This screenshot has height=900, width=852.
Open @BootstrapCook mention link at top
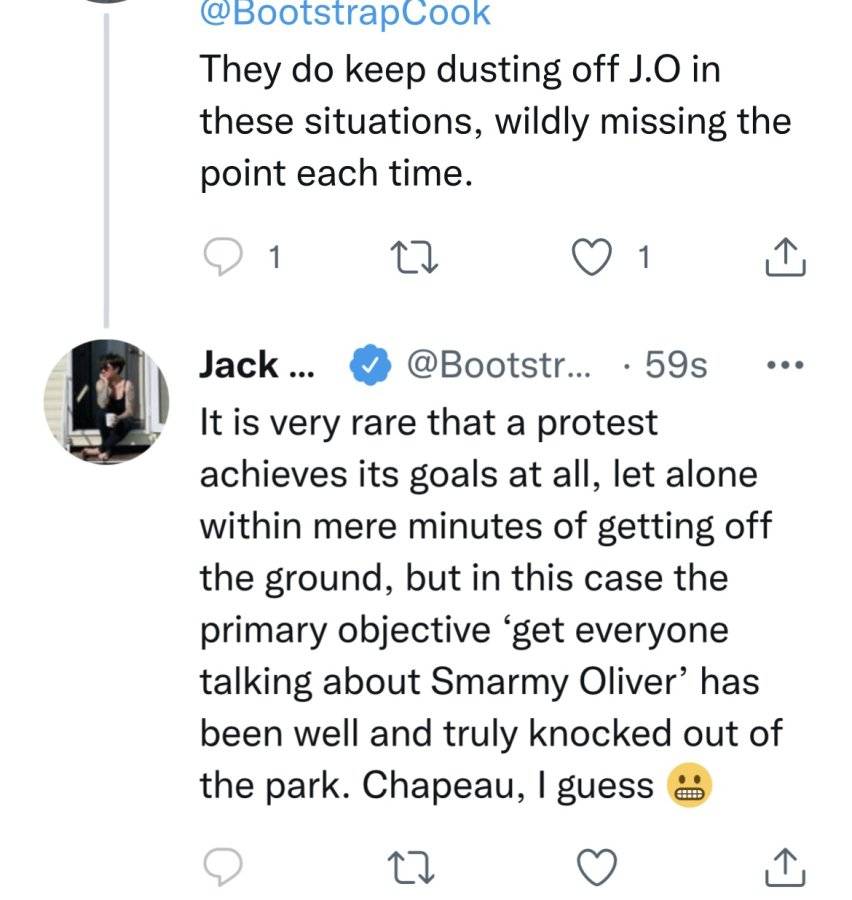coord(345,13)
